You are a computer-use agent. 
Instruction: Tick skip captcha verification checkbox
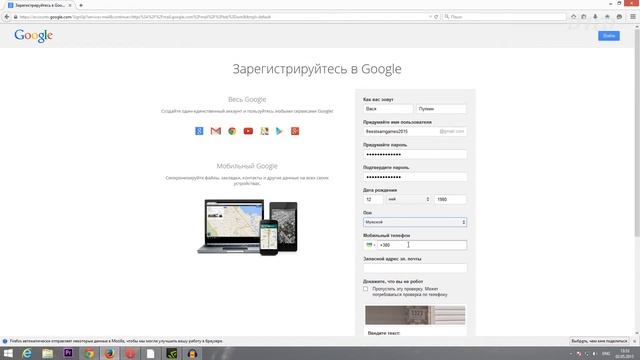(x=366, y=289)
